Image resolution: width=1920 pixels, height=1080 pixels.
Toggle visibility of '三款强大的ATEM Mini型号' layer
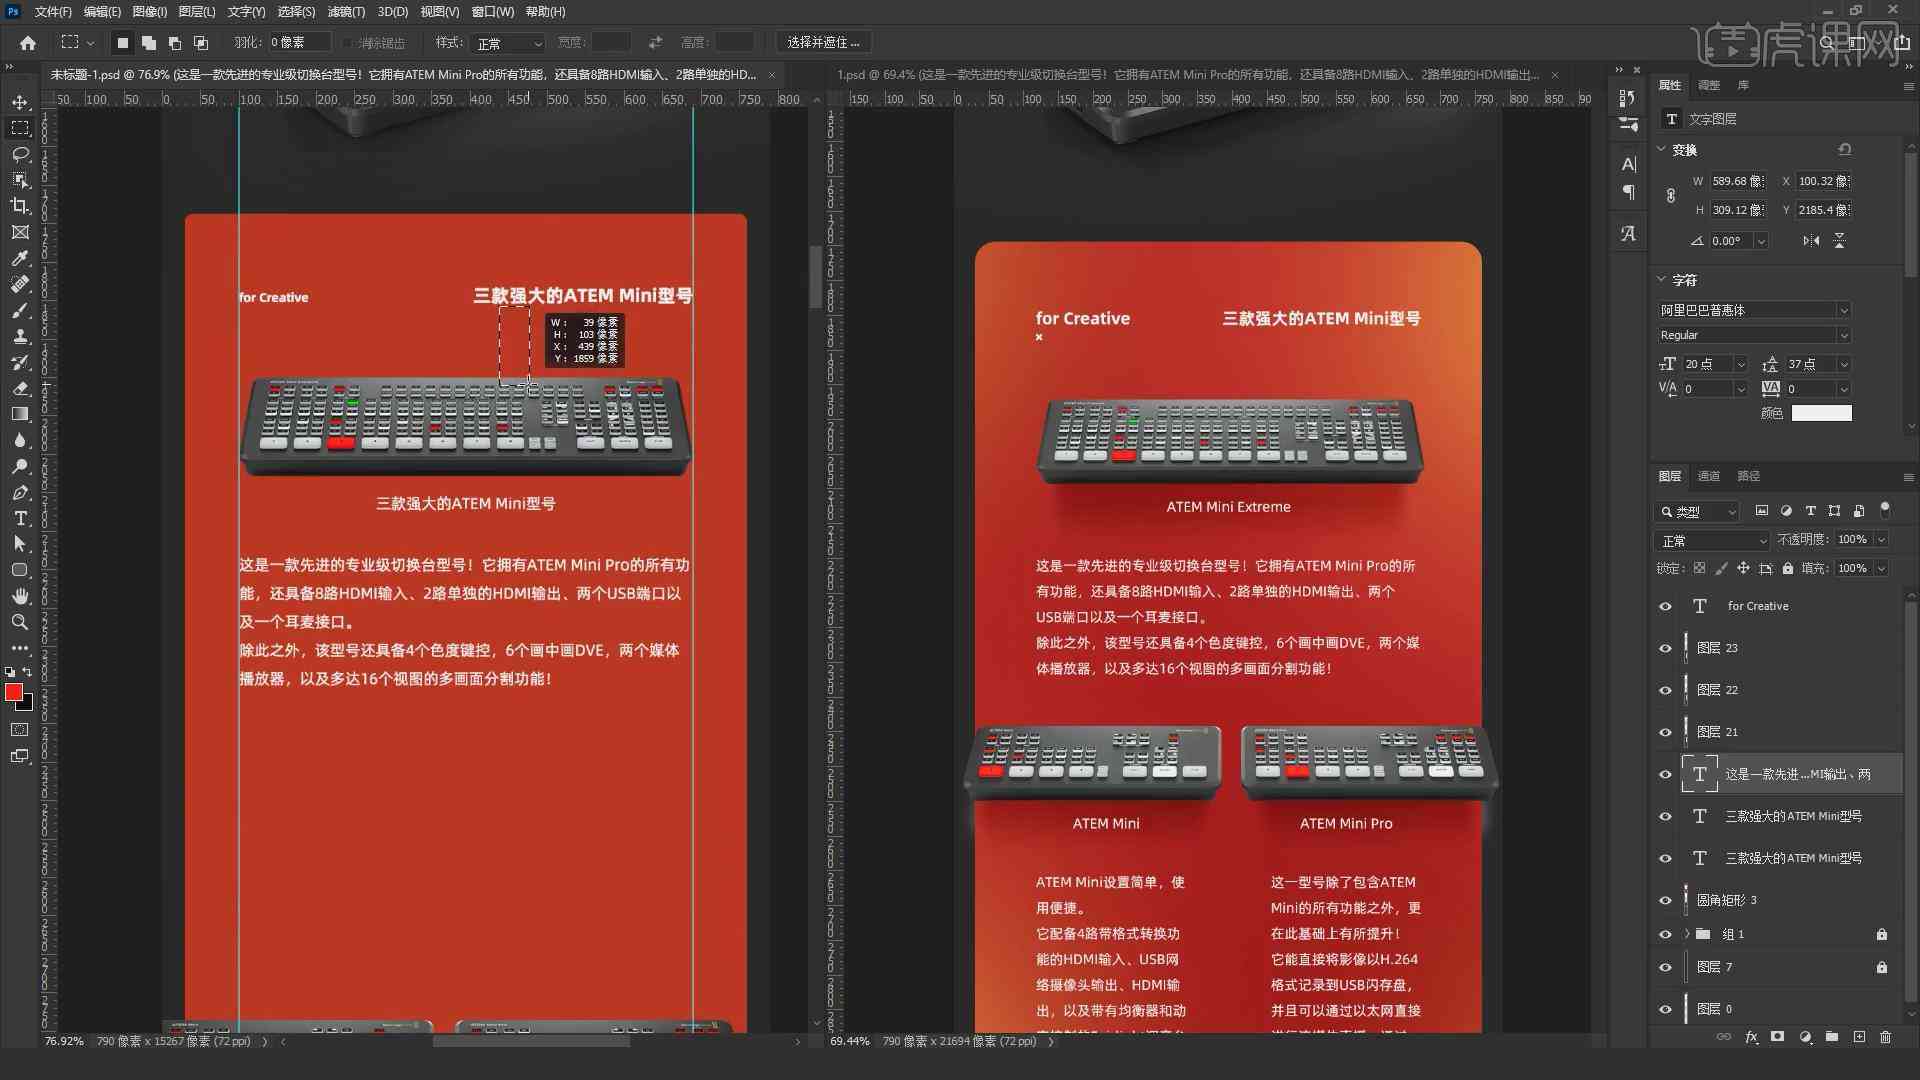[1665, 816]
